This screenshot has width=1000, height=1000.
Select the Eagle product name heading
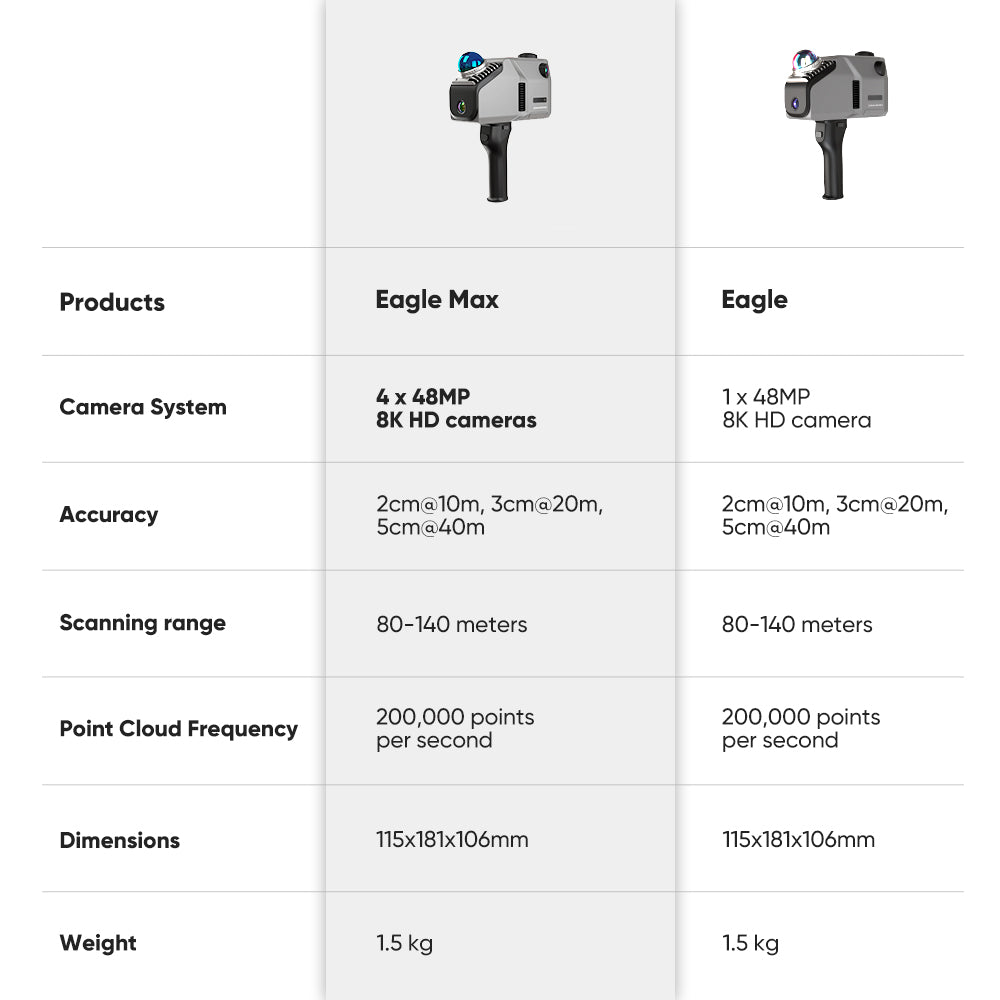(754, 299)
